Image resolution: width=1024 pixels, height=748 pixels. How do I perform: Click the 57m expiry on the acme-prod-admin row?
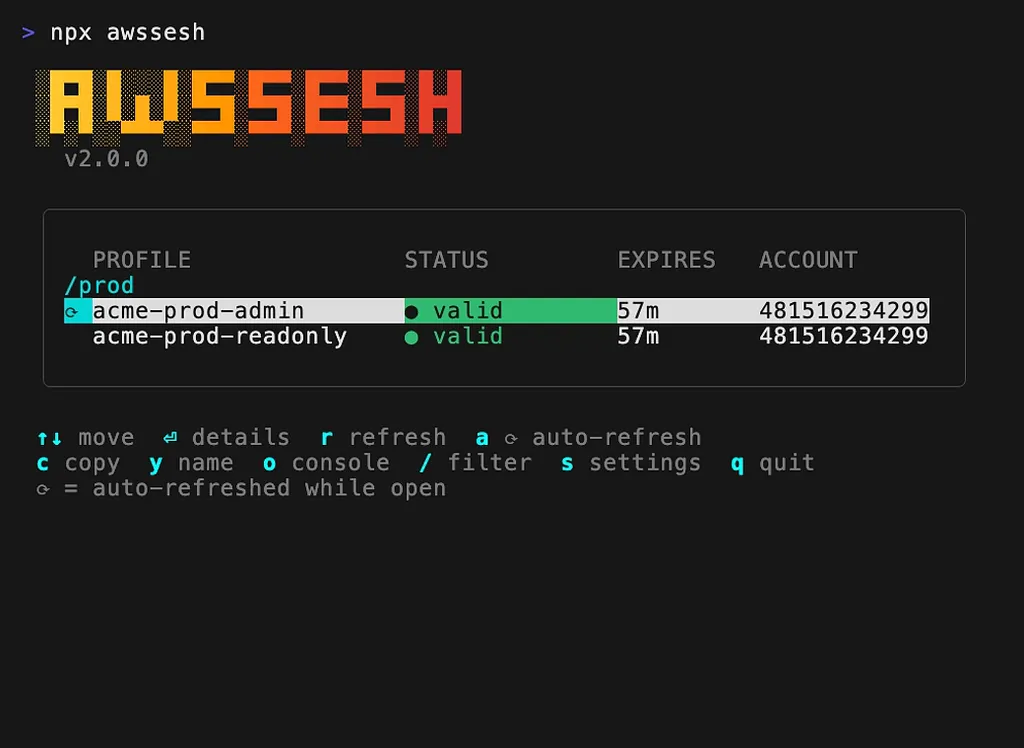tap(638, 310)
